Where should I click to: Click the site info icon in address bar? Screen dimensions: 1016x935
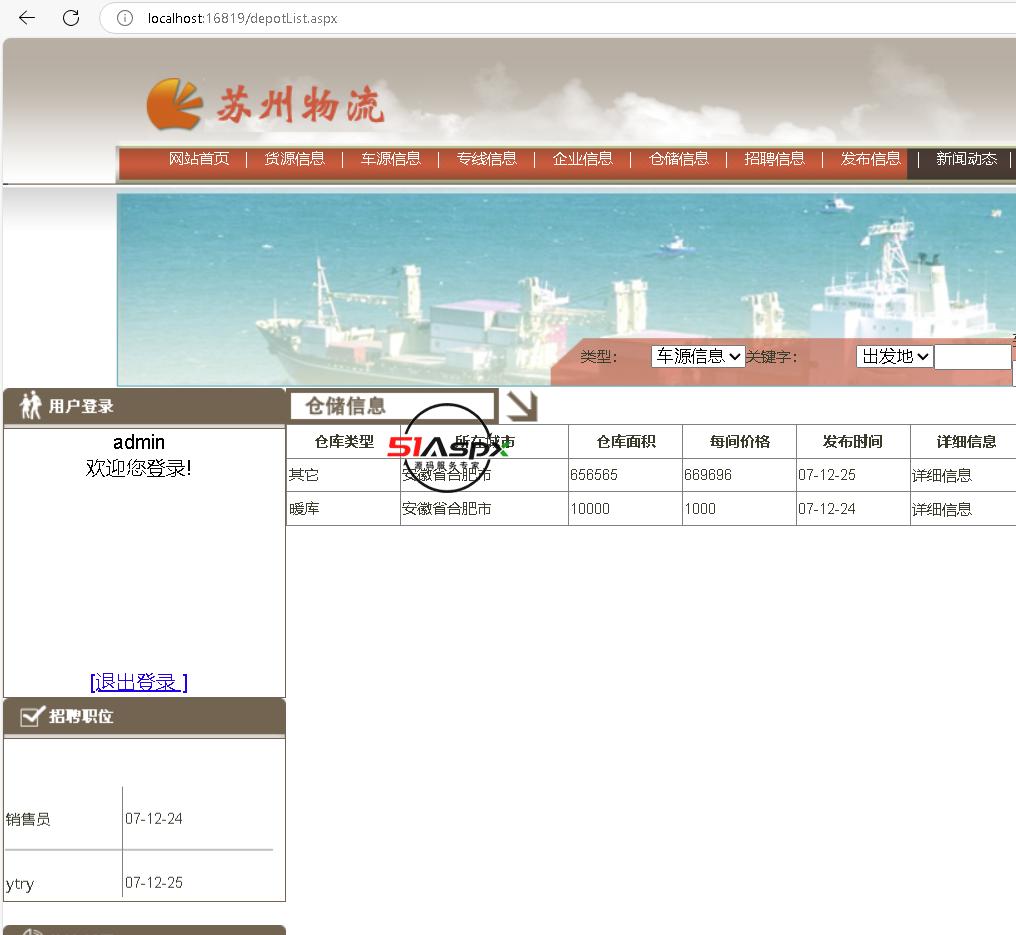[125, 18]
